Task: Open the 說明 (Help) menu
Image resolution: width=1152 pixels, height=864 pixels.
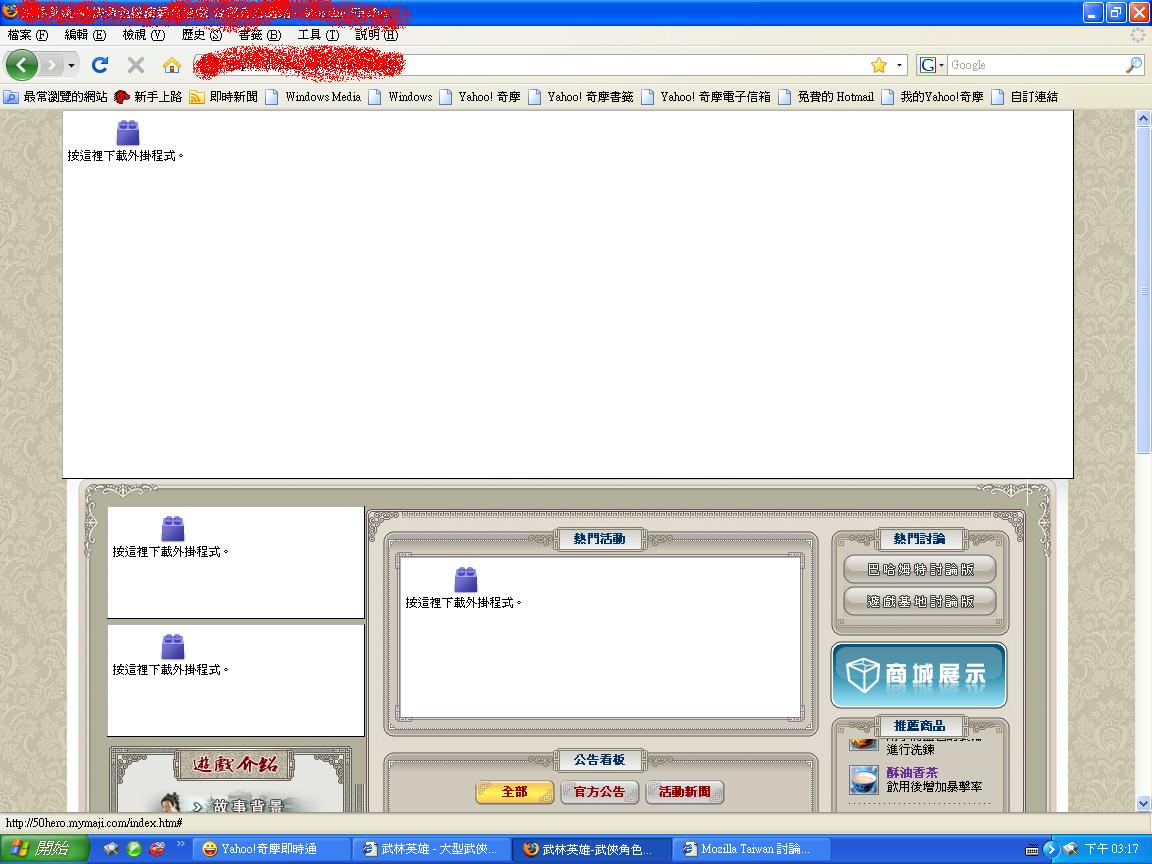Action: pos(376,35)
